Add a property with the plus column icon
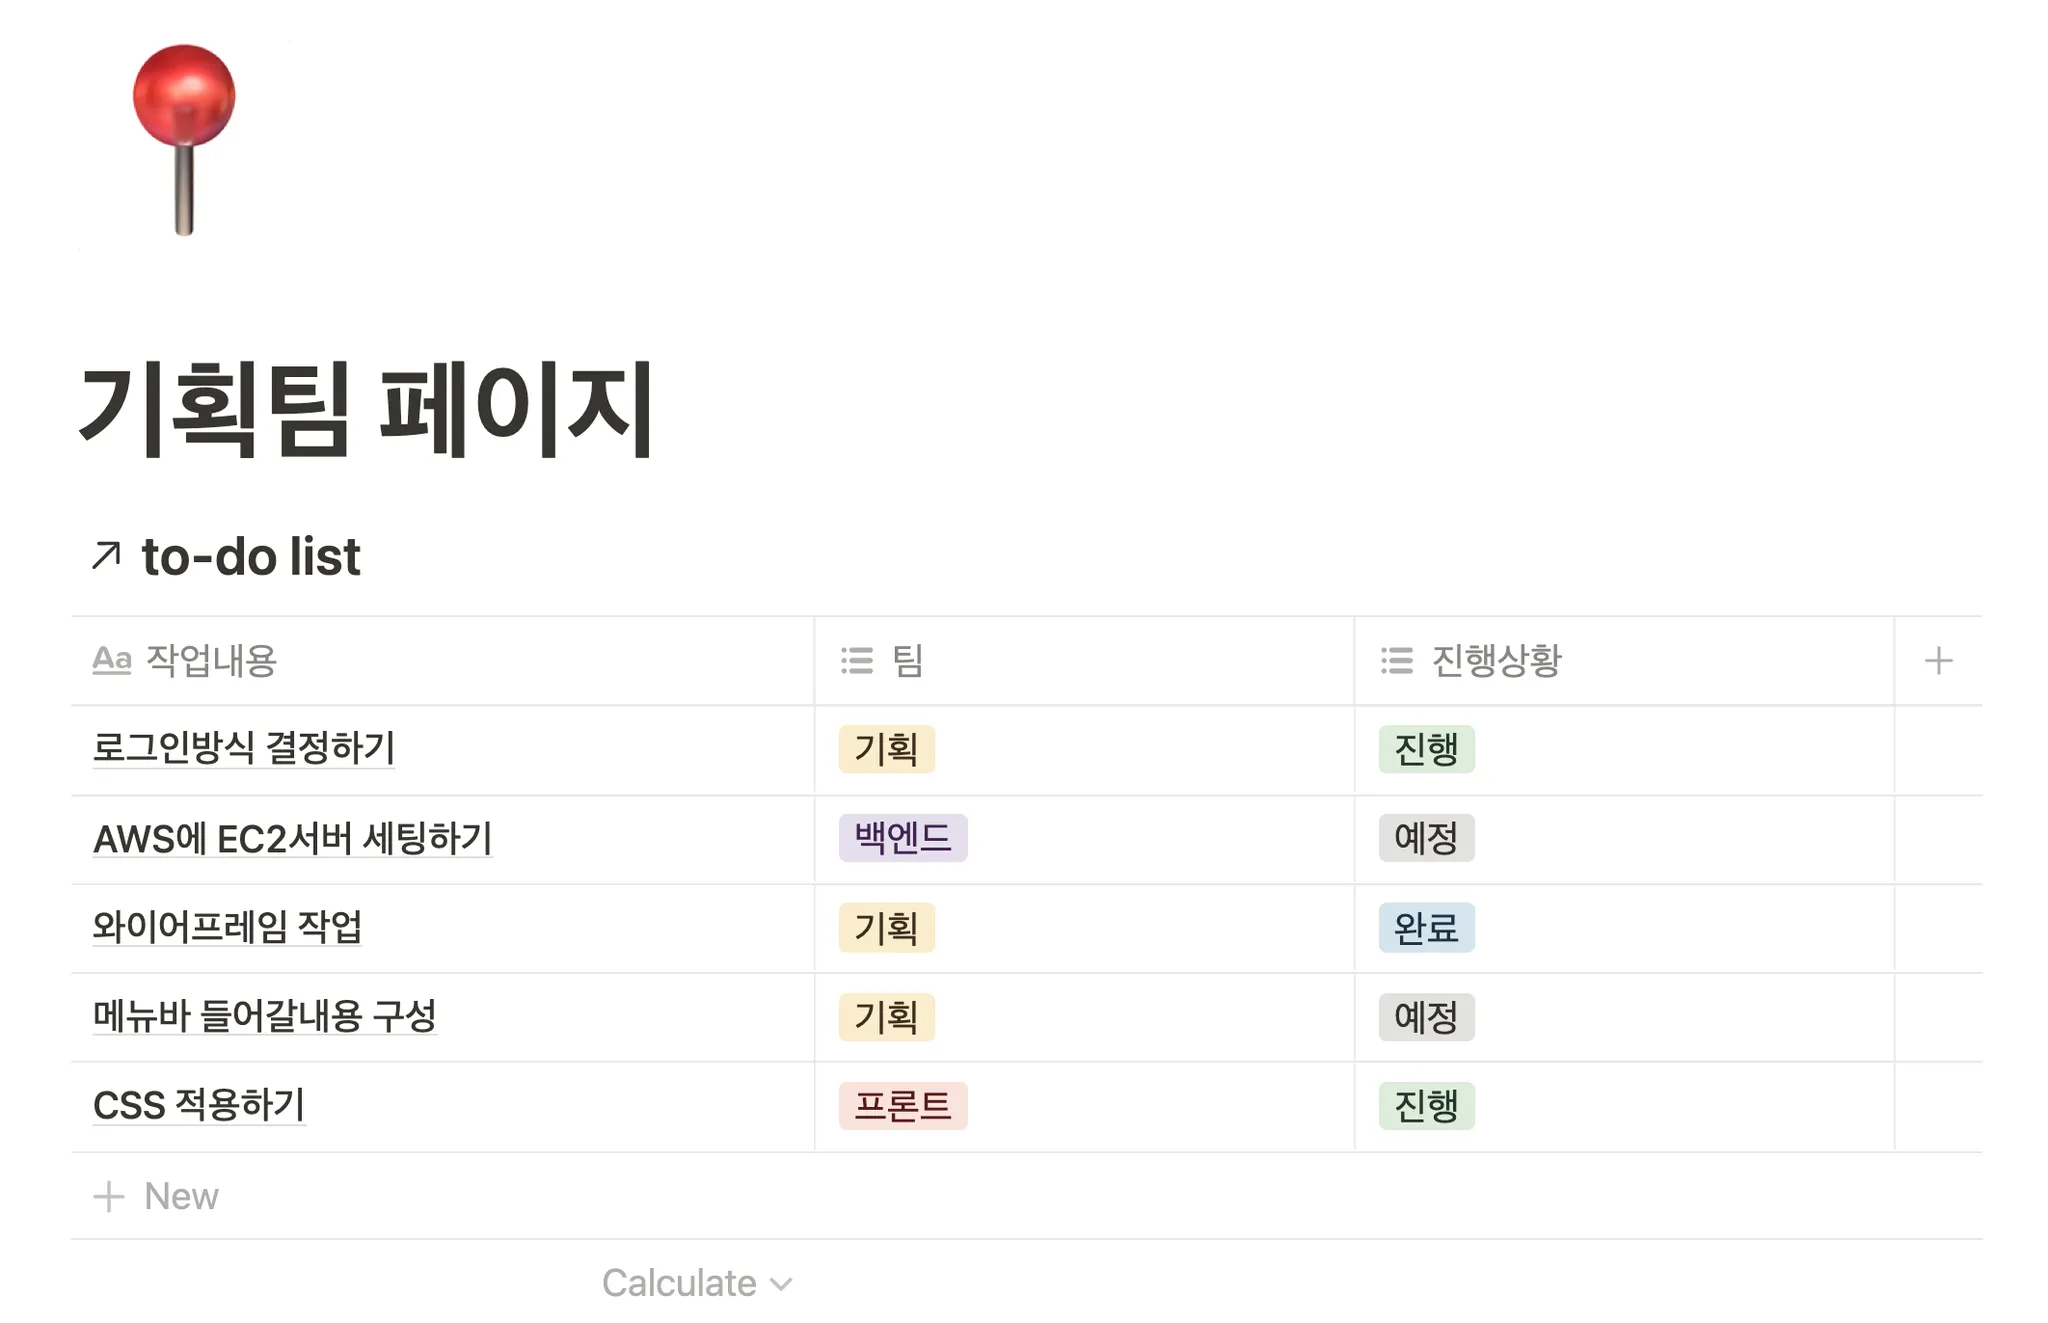Screen dimensions: 2048x1323 click(1938, 660)
